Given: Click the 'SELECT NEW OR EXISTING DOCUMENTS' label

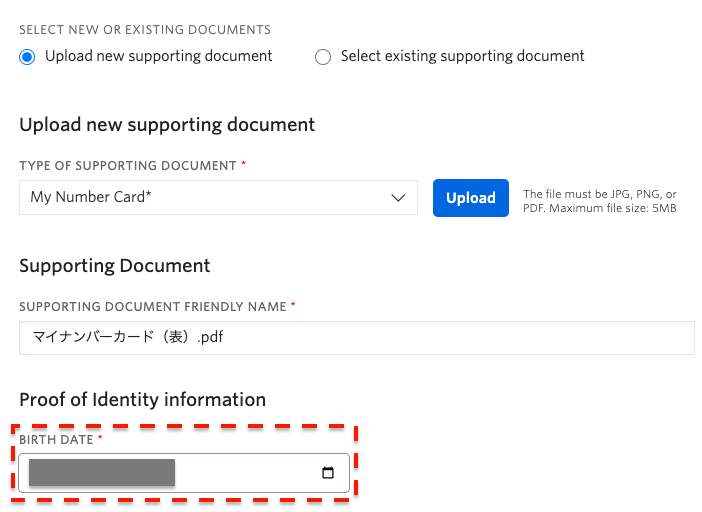Looking at the screenshot, I should click(x=145, y=30).
